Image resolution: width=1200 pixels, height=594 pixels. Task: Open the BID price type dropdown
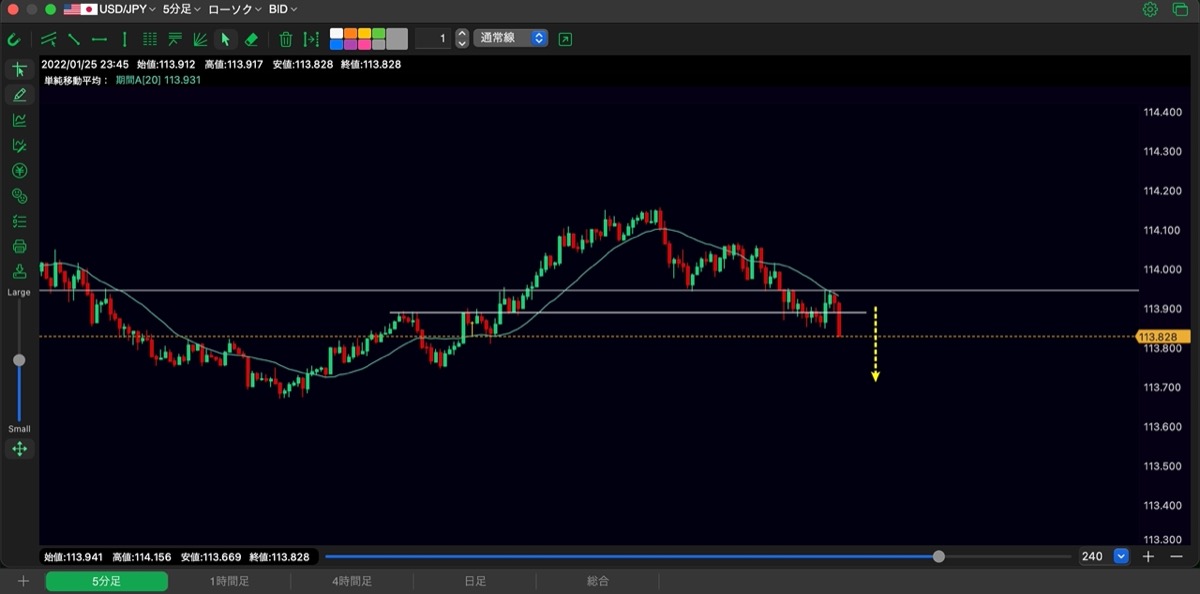click(x=283, y=9)
